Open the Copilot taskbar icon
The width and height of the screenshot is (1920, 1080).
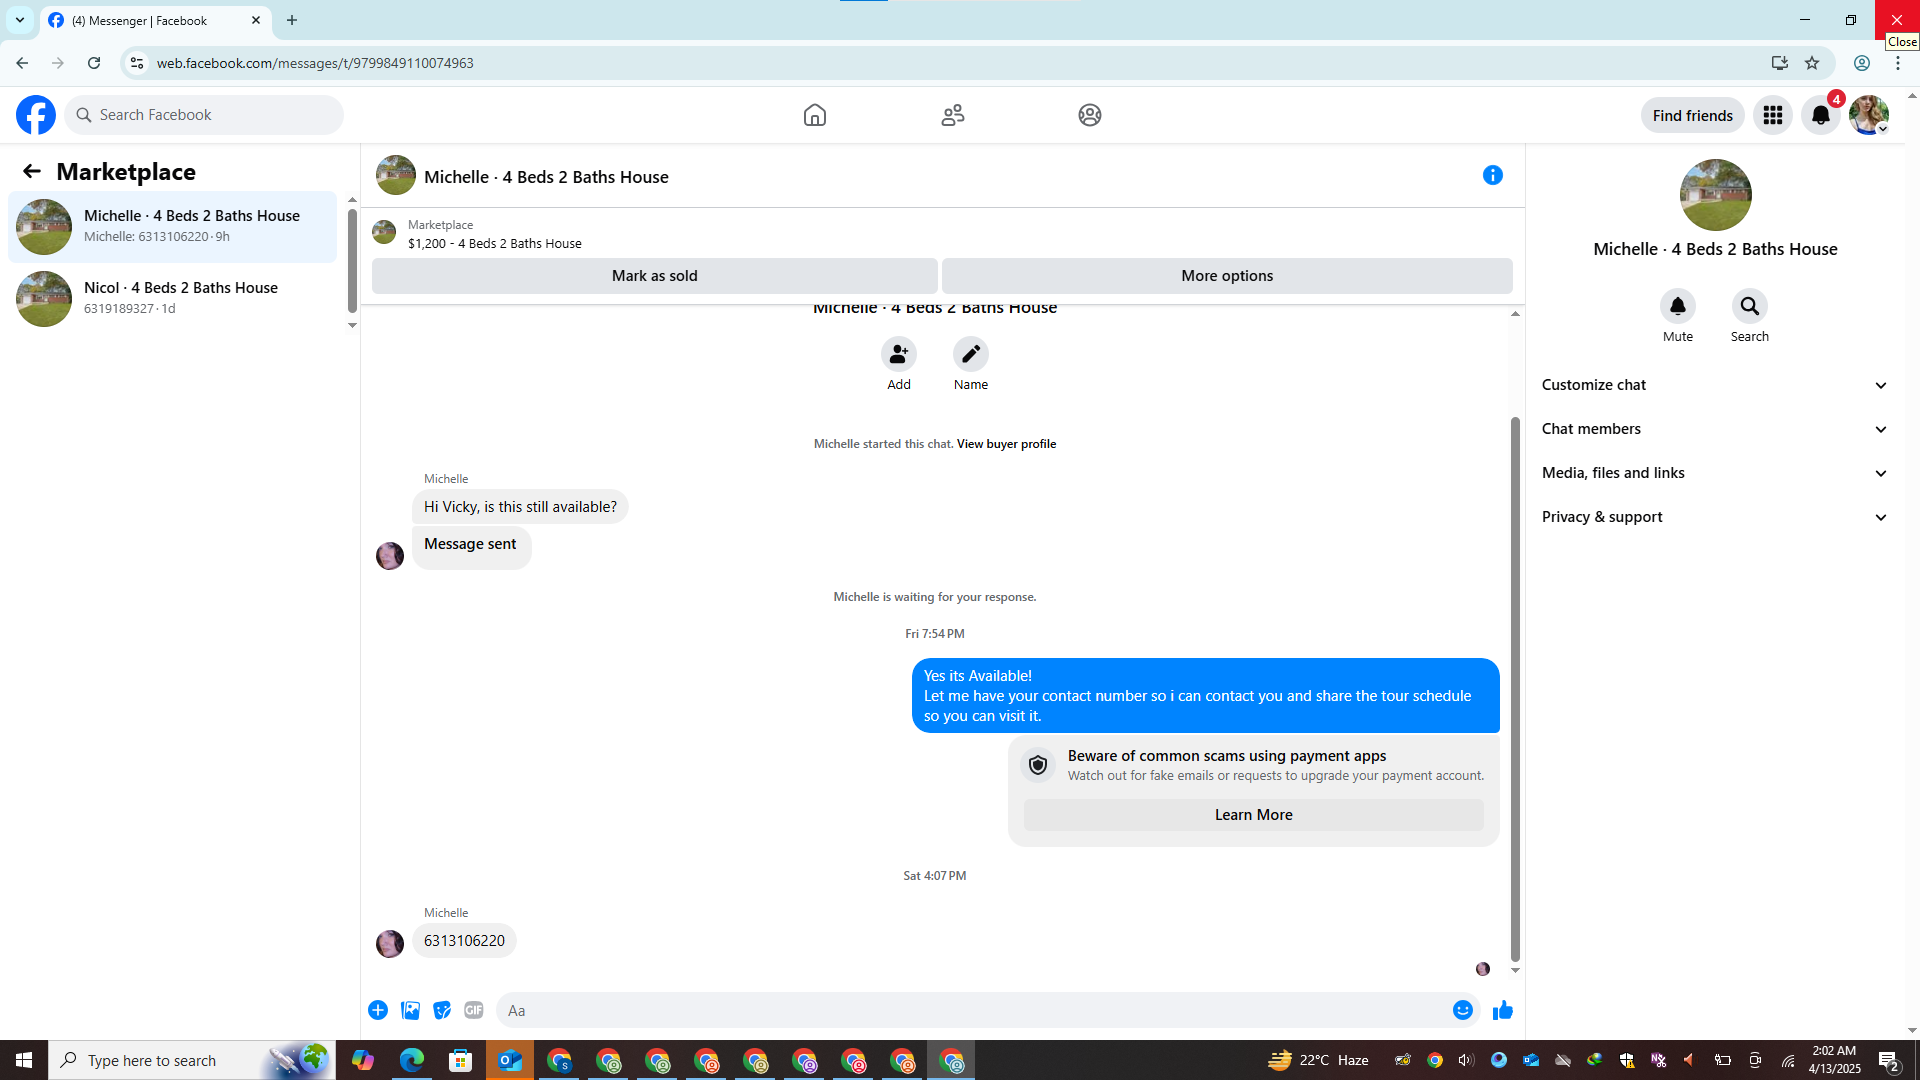point(362,1060)
